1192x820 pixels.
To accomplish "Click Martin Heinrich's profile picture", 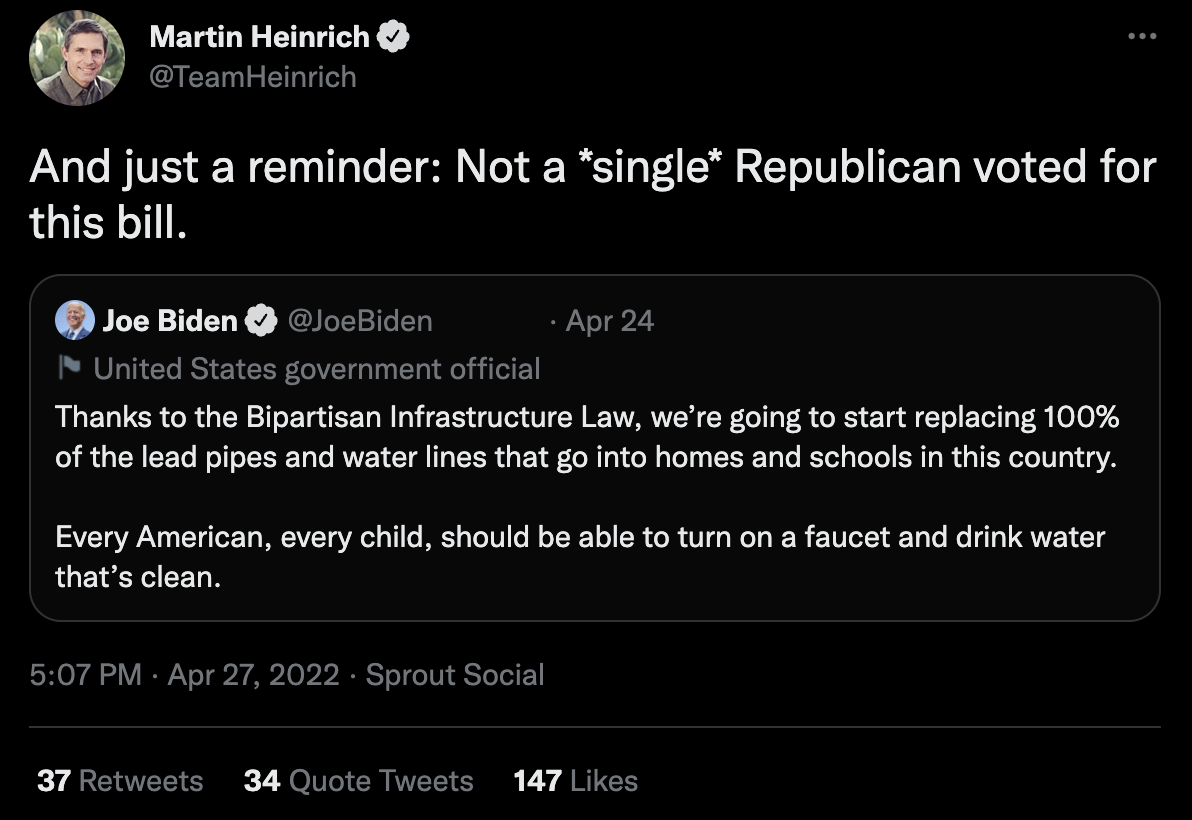I will tap(77, 59).
